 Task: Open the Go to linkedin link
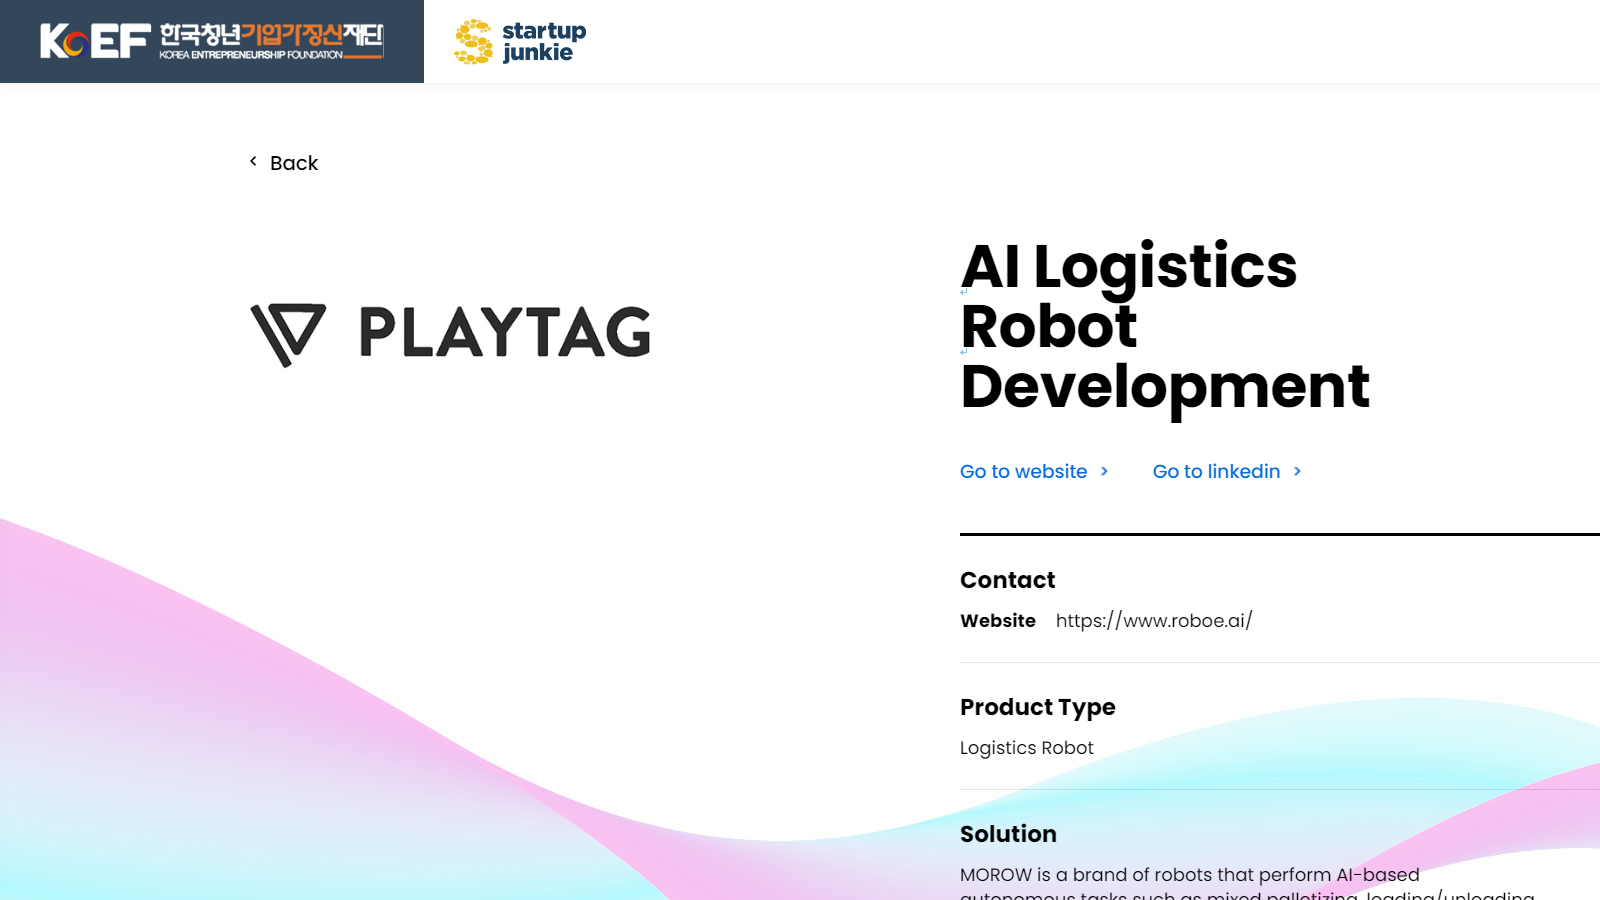coord(1216,471)
